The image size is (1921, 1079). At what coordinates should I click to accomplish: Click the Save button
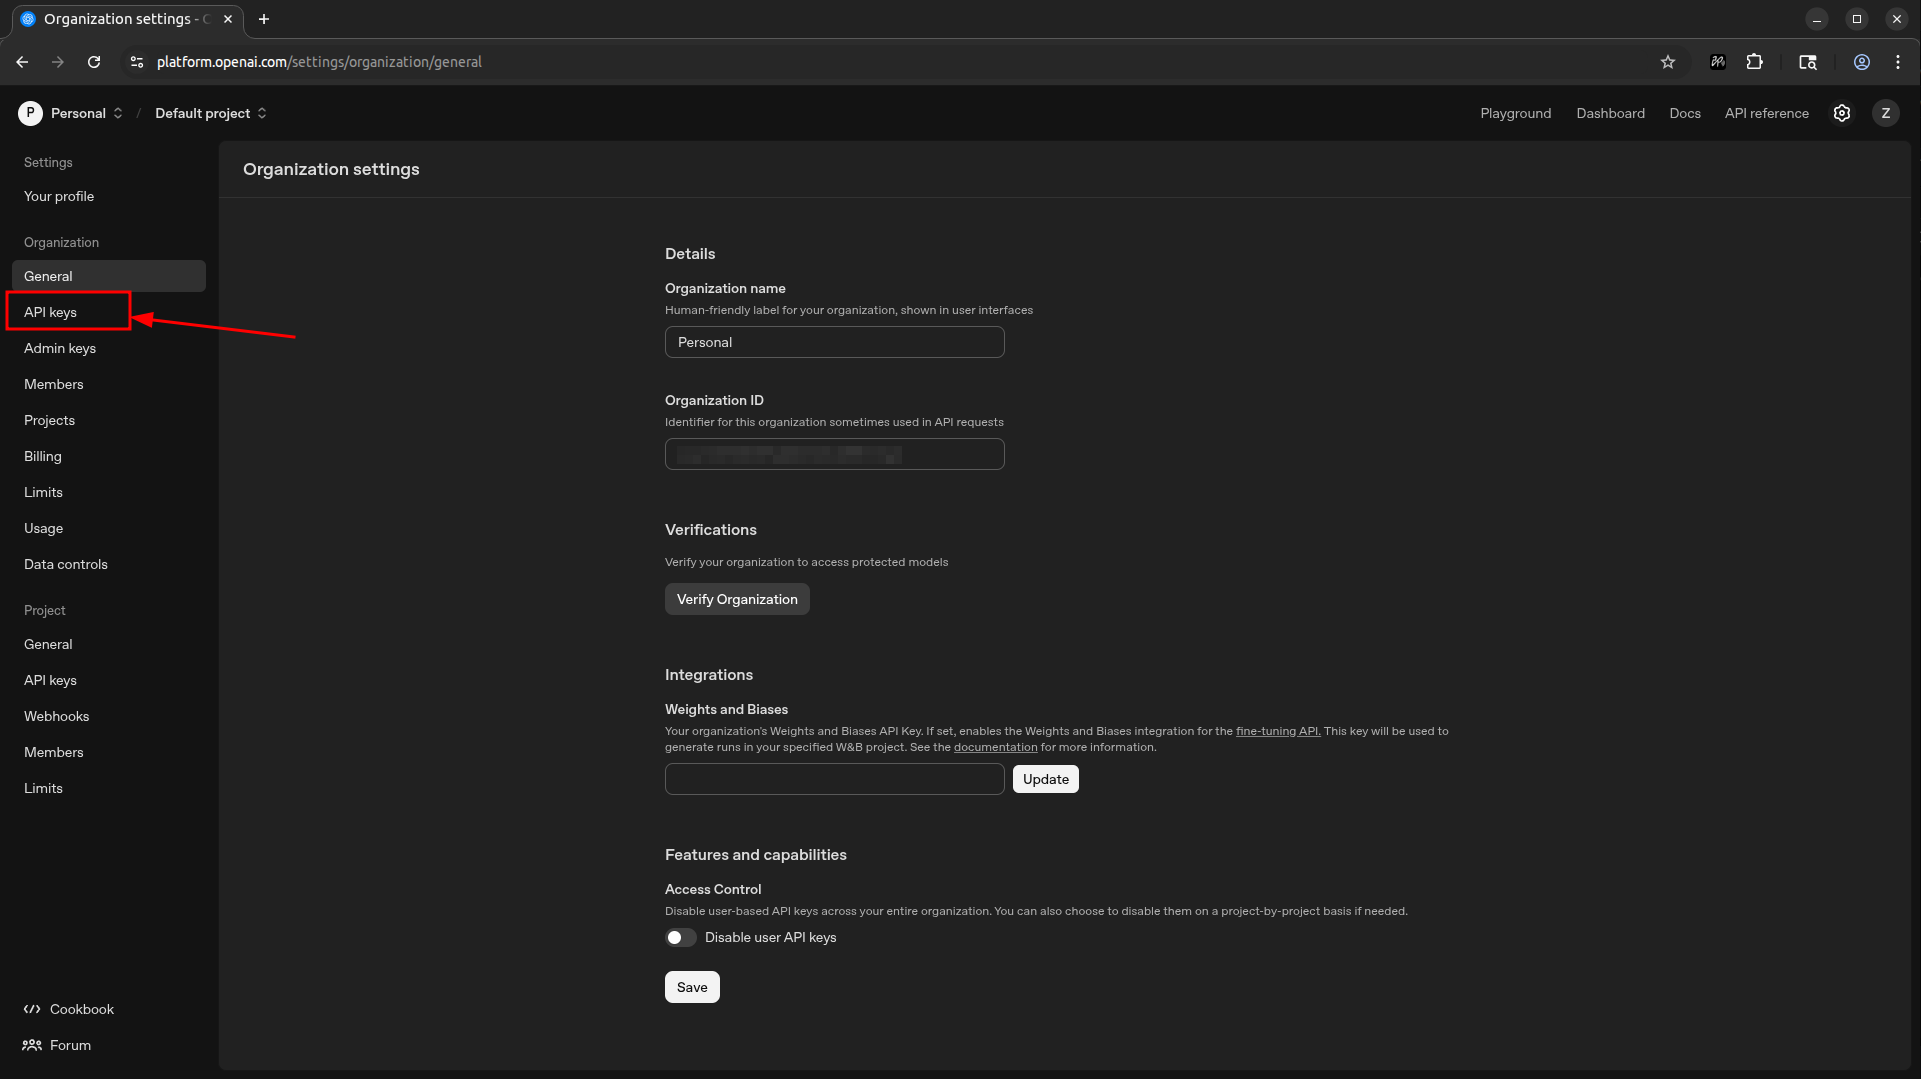pos(692,987)
